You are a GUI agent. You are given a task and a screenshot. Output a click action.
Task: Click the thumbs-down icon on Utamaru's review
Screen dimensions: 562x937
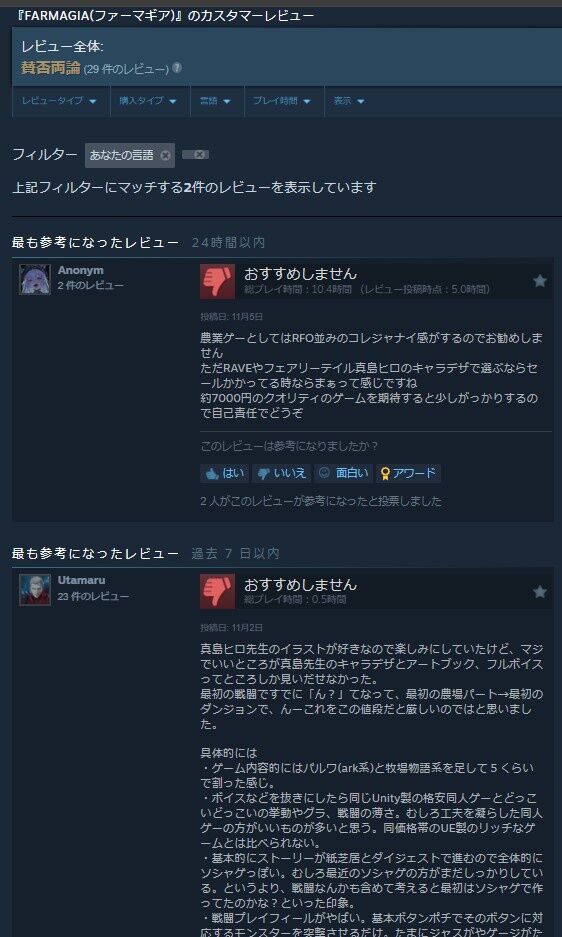tap(218, 592)
